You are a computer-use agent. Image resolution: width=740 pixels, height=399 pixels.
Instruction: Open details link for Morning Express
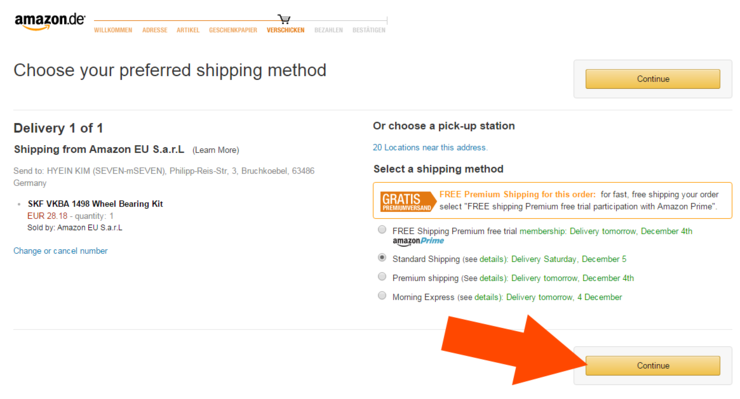pos(487,297)
